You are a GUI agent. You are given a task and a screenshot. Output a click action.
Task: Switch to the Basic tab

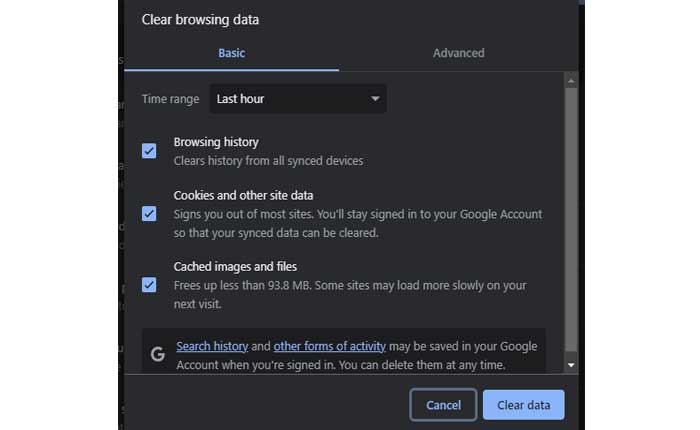(232, 53)
